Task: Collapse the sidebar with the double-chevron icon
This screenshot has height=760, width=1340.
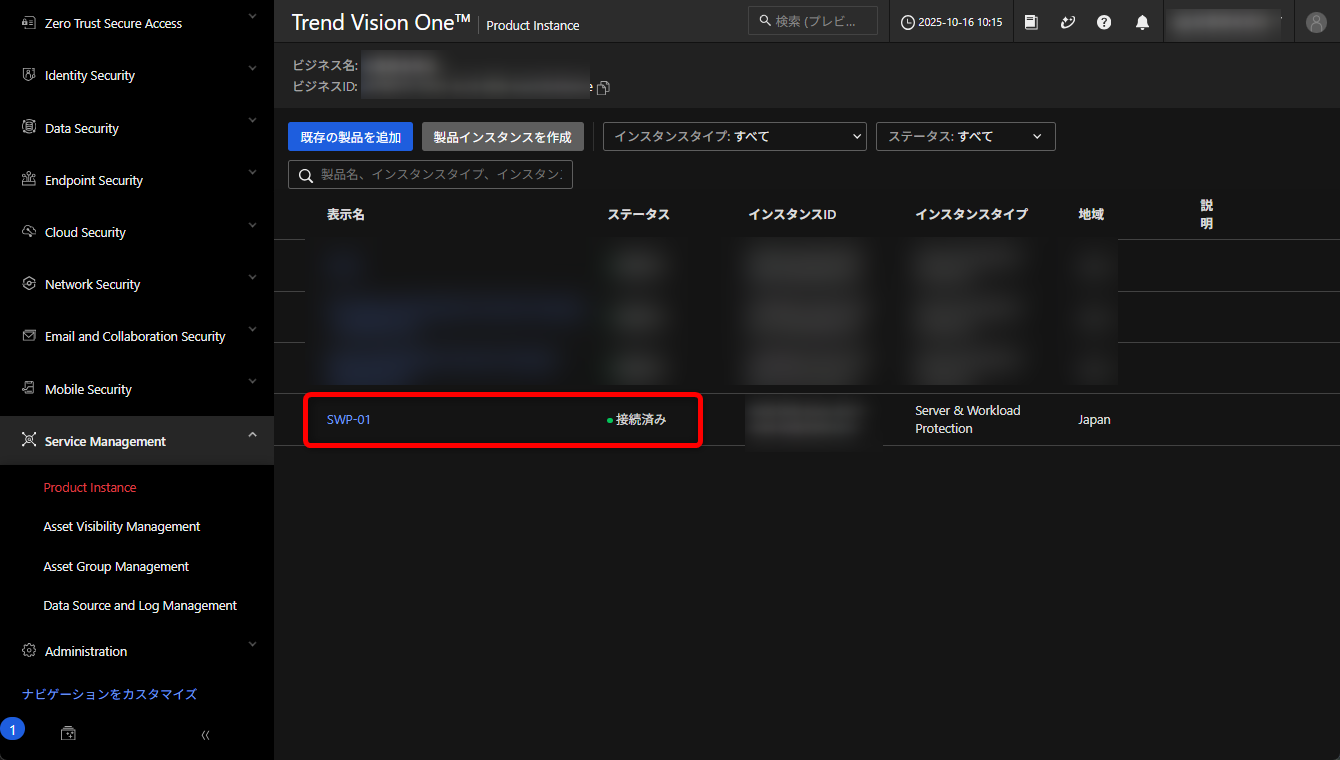Action: 205,735
